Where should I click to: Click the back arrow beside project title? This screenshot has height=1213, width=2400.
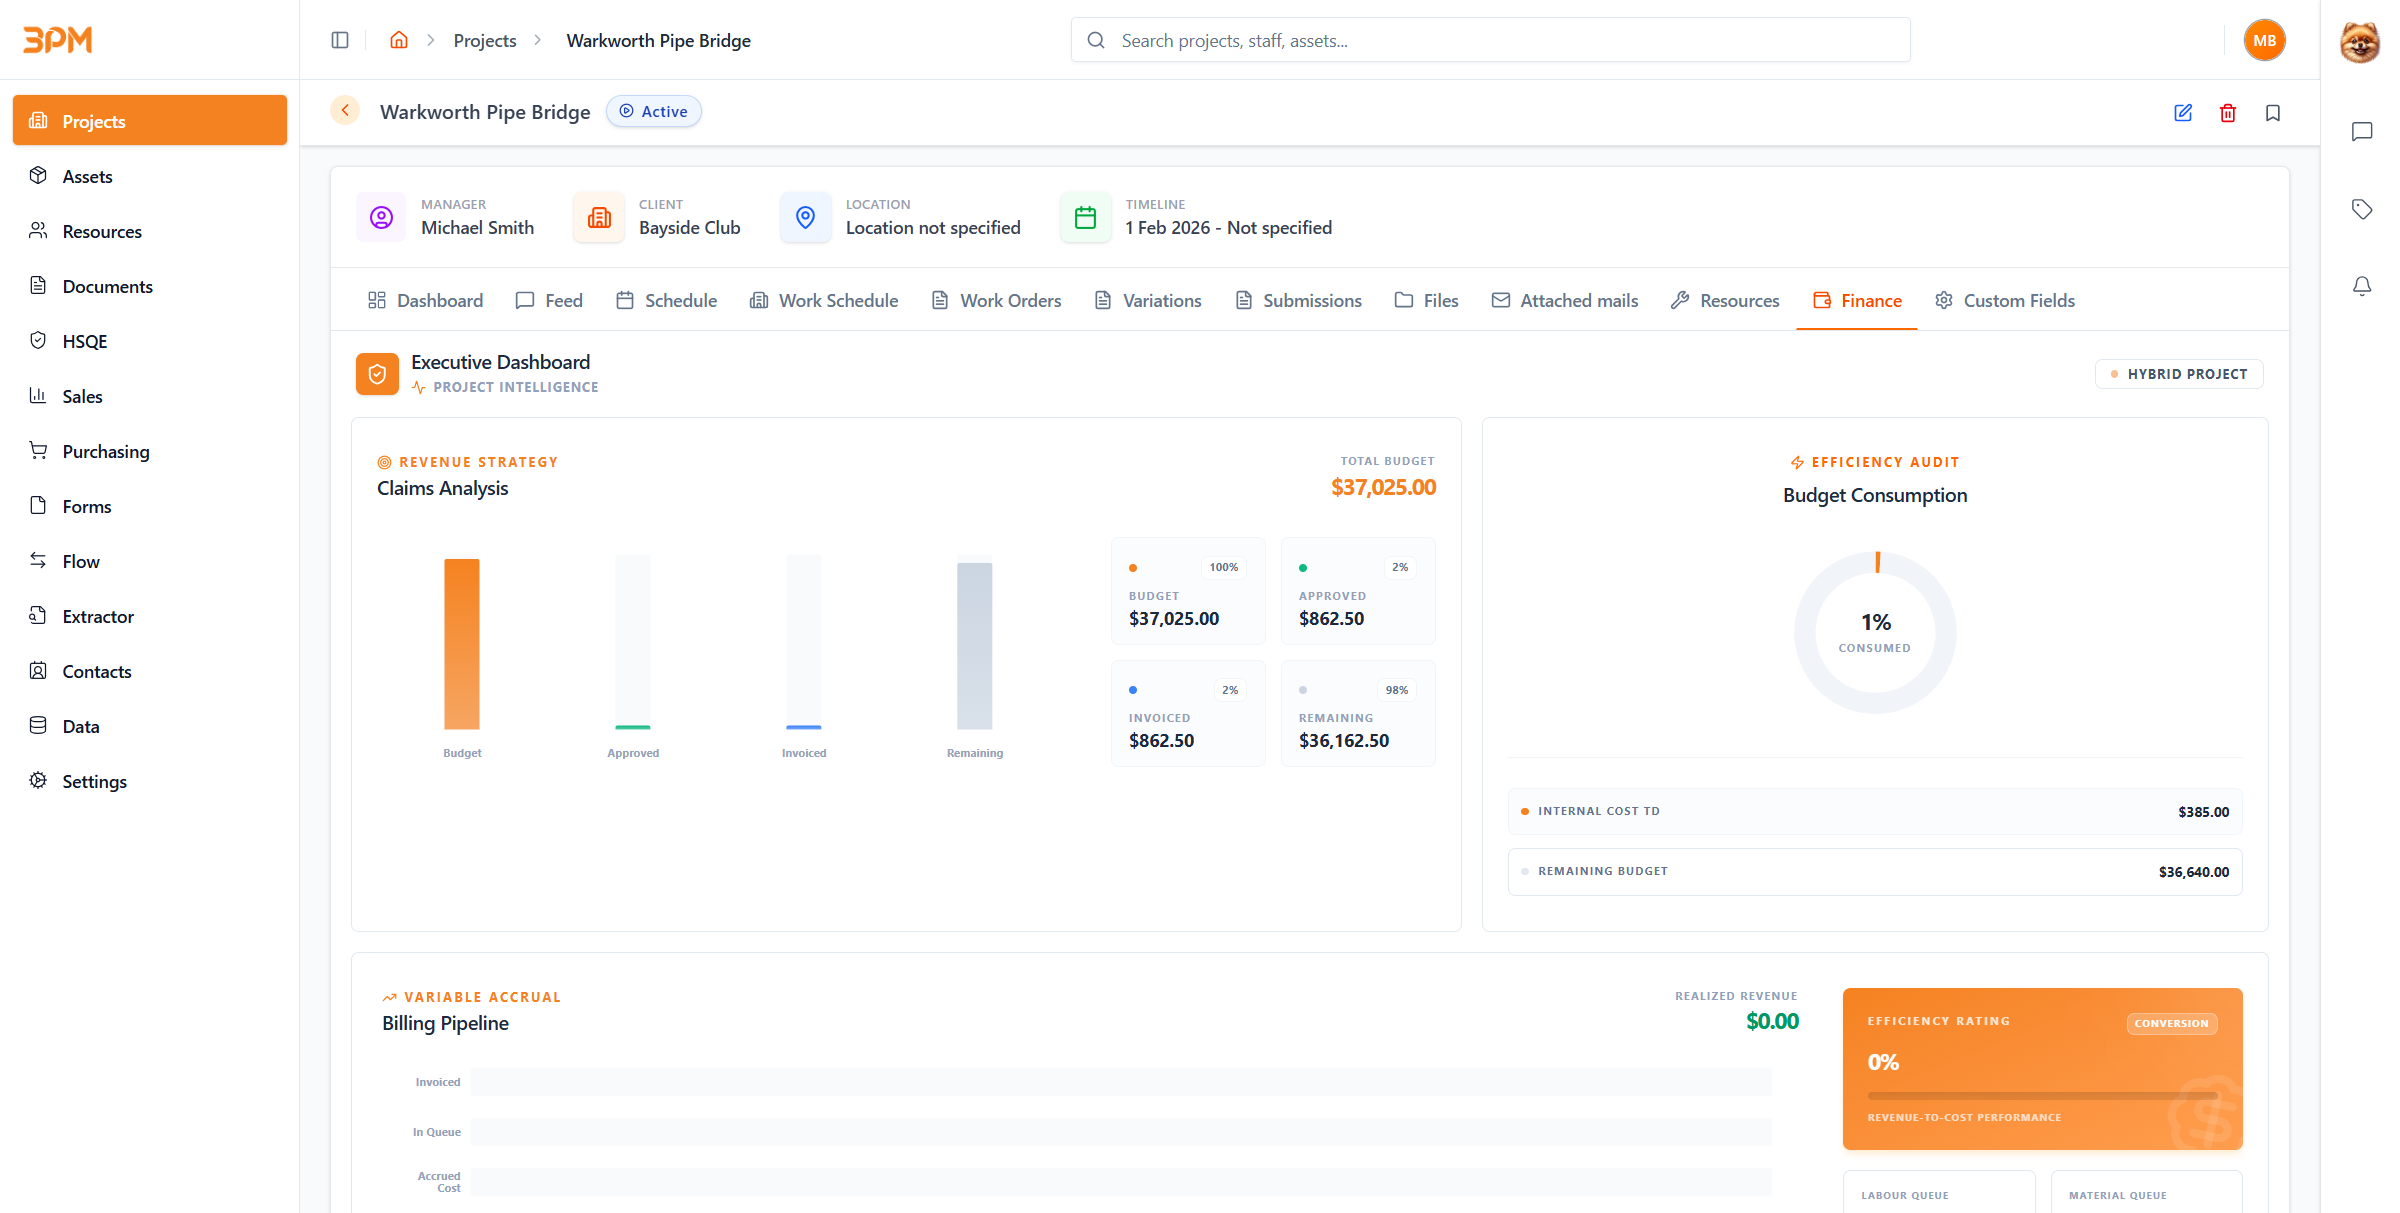(344, 110)
